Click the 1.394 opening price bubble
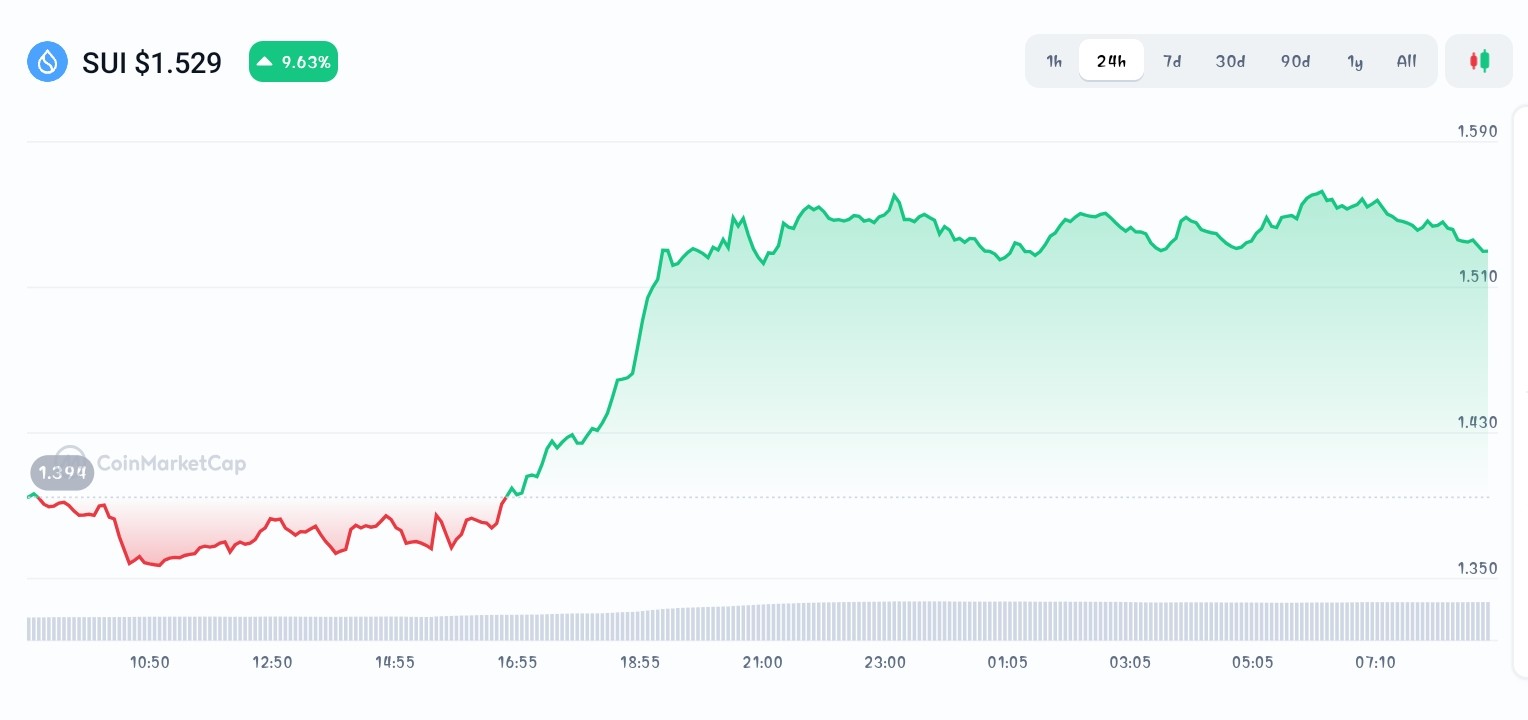 point(62,471)
